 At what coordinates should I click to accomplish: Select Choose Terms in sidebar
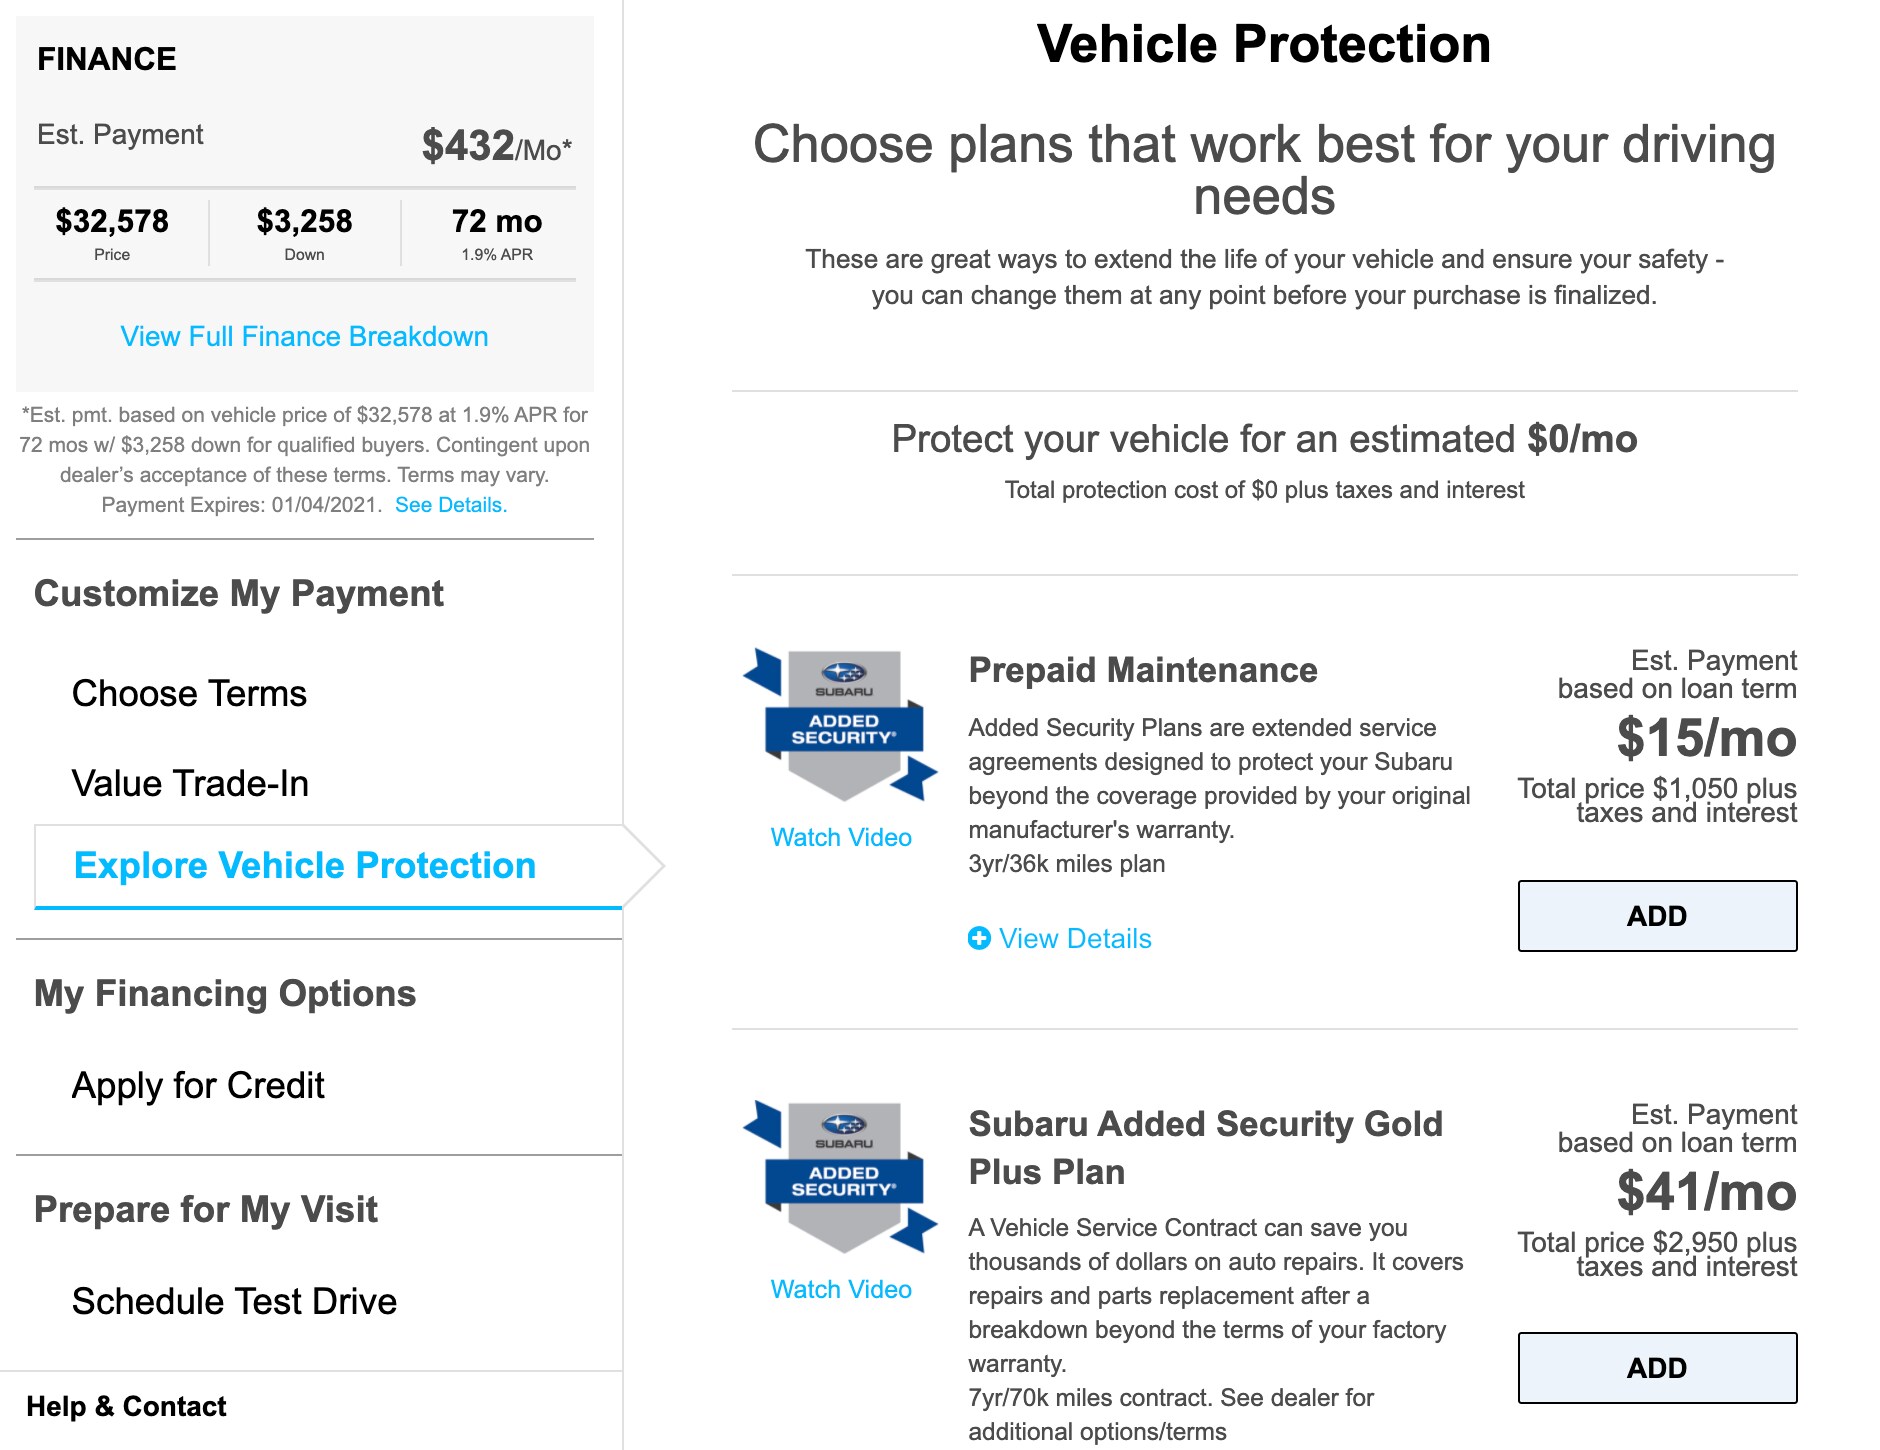[x=189, y=693]
